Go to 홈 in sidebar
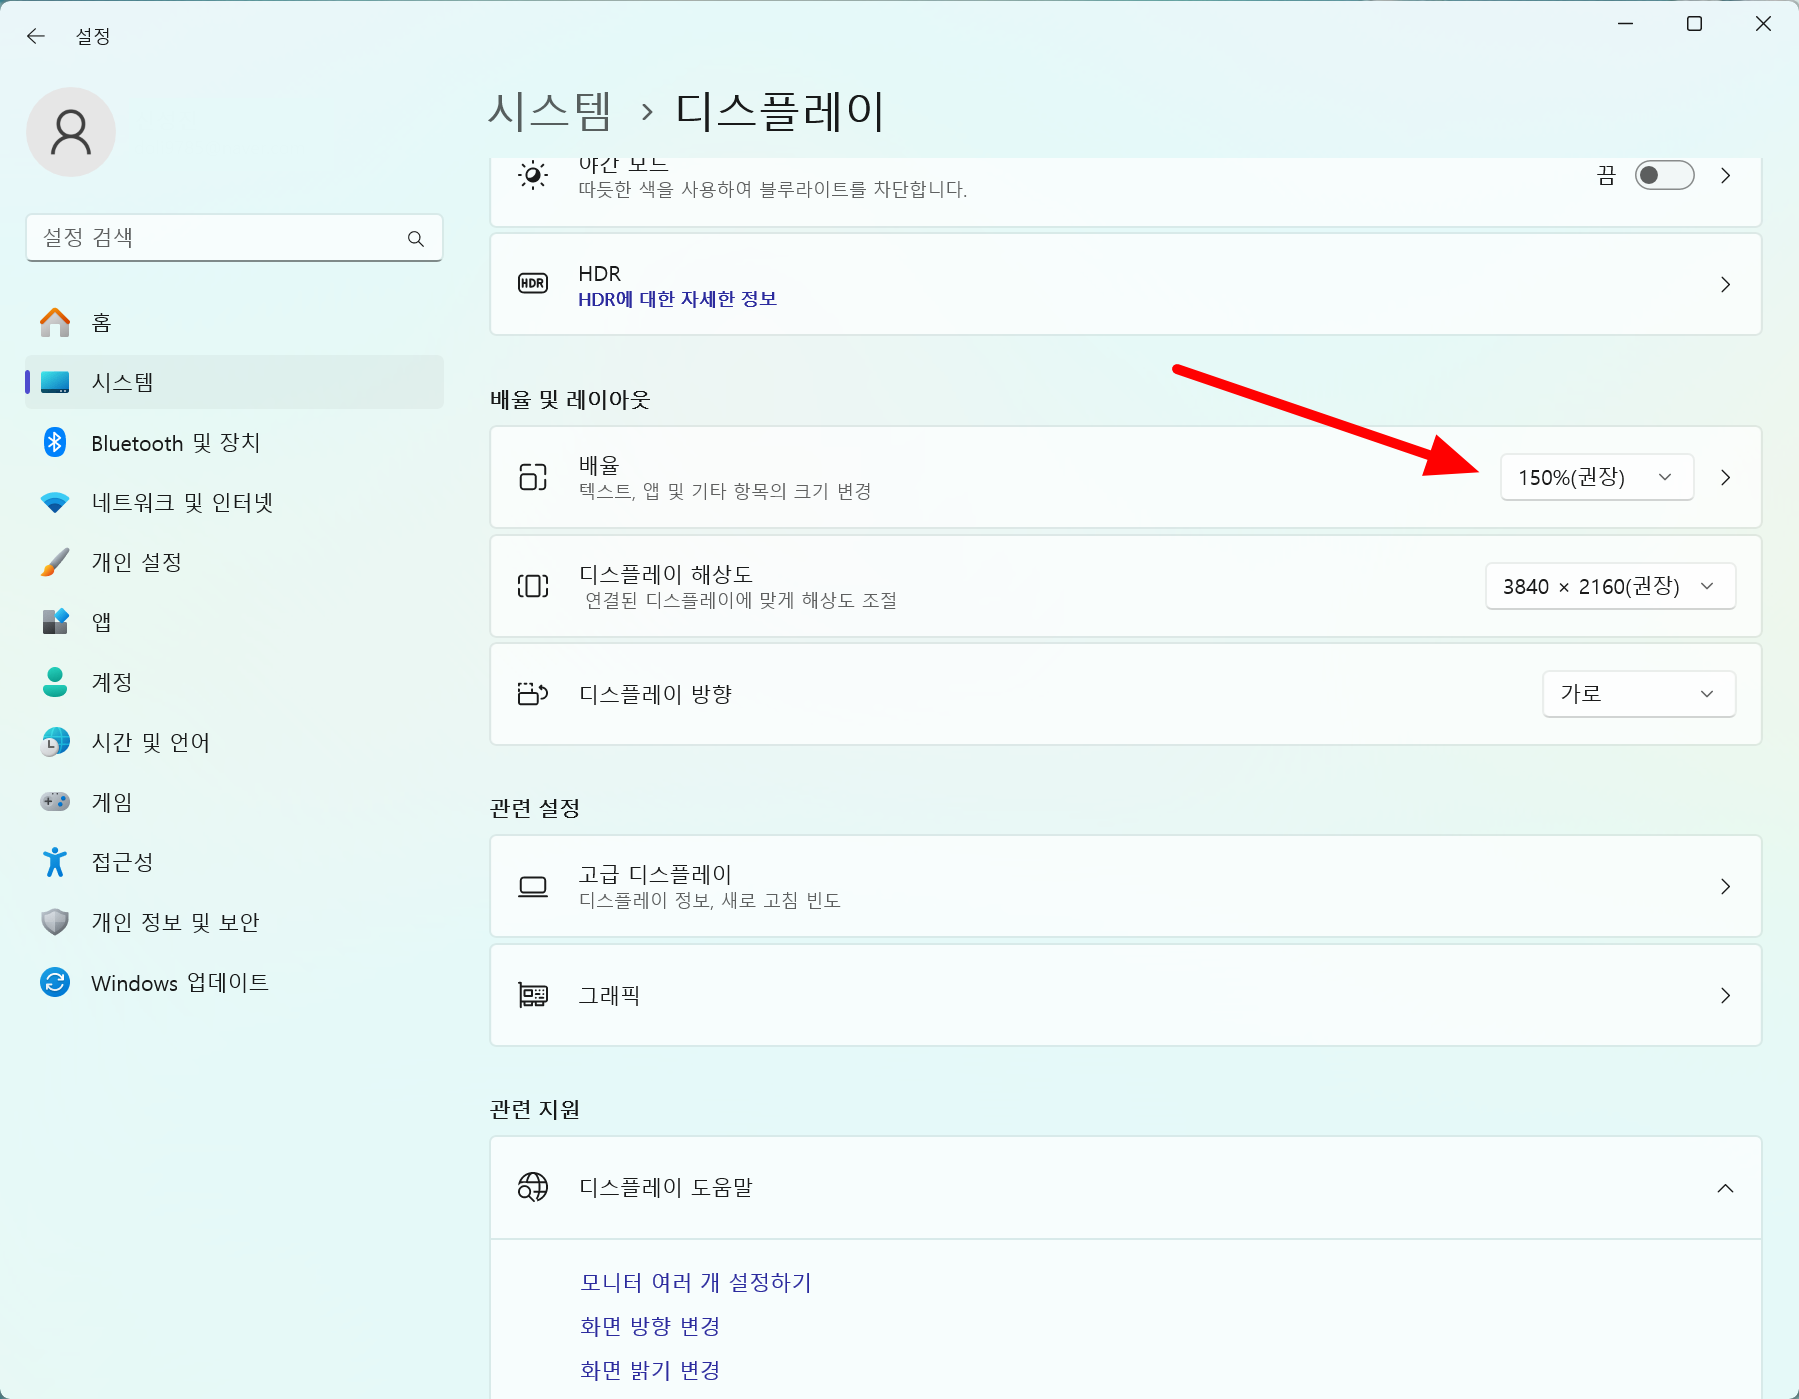Screen dimensions: 1799x1399 (234, 322)
